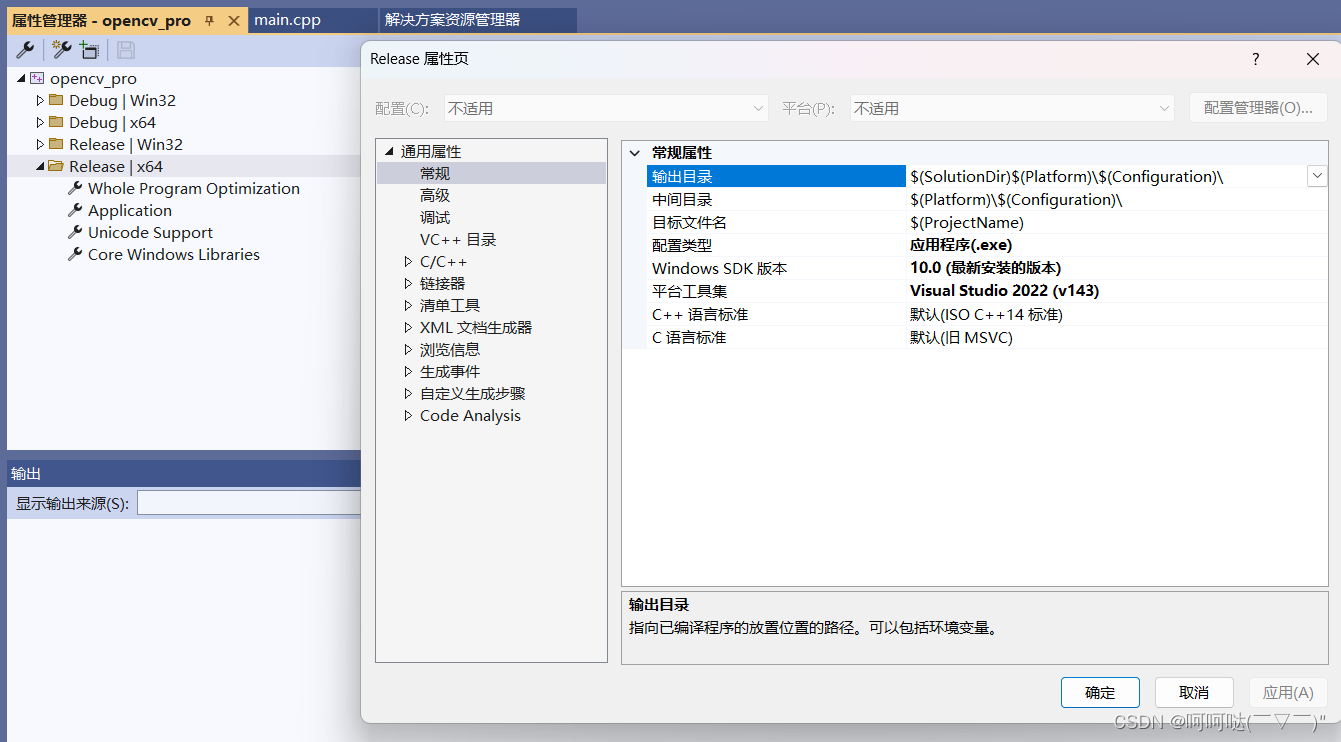The height and width of the screenshot is (742, 1341).
Task: Open properties using the wrench toolbar icon
Action: point(24,49)
